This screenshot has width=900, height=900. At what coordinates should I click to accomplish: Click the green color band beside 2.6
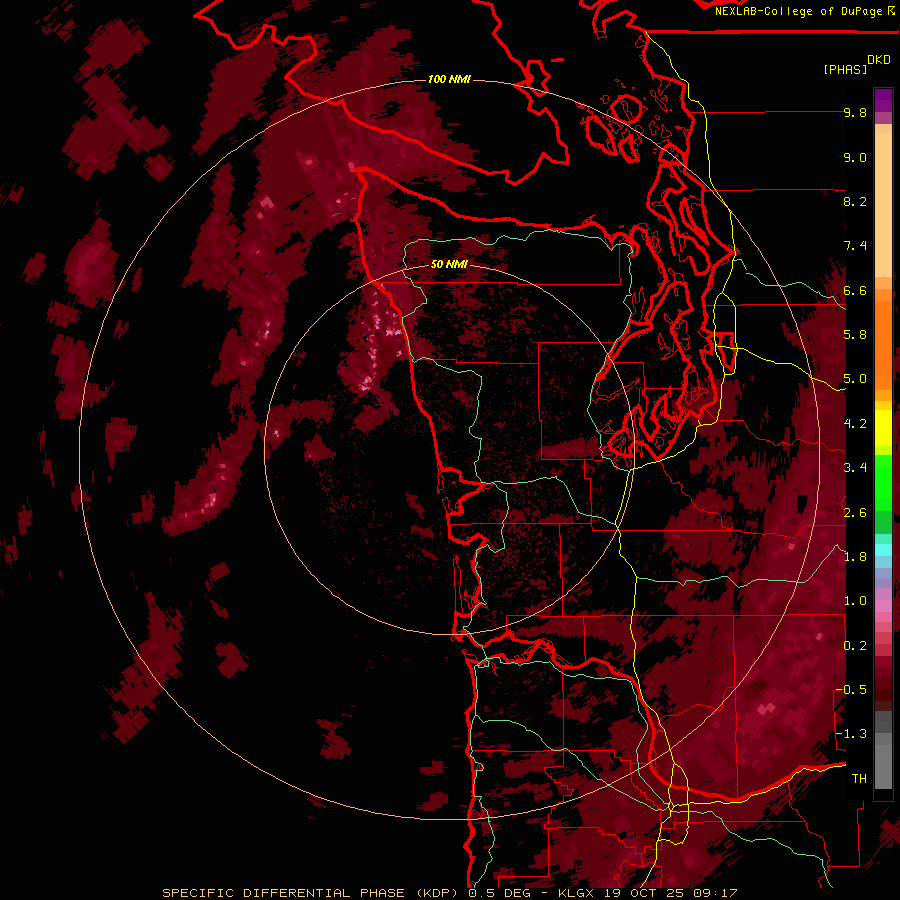(x=883, y=521)
